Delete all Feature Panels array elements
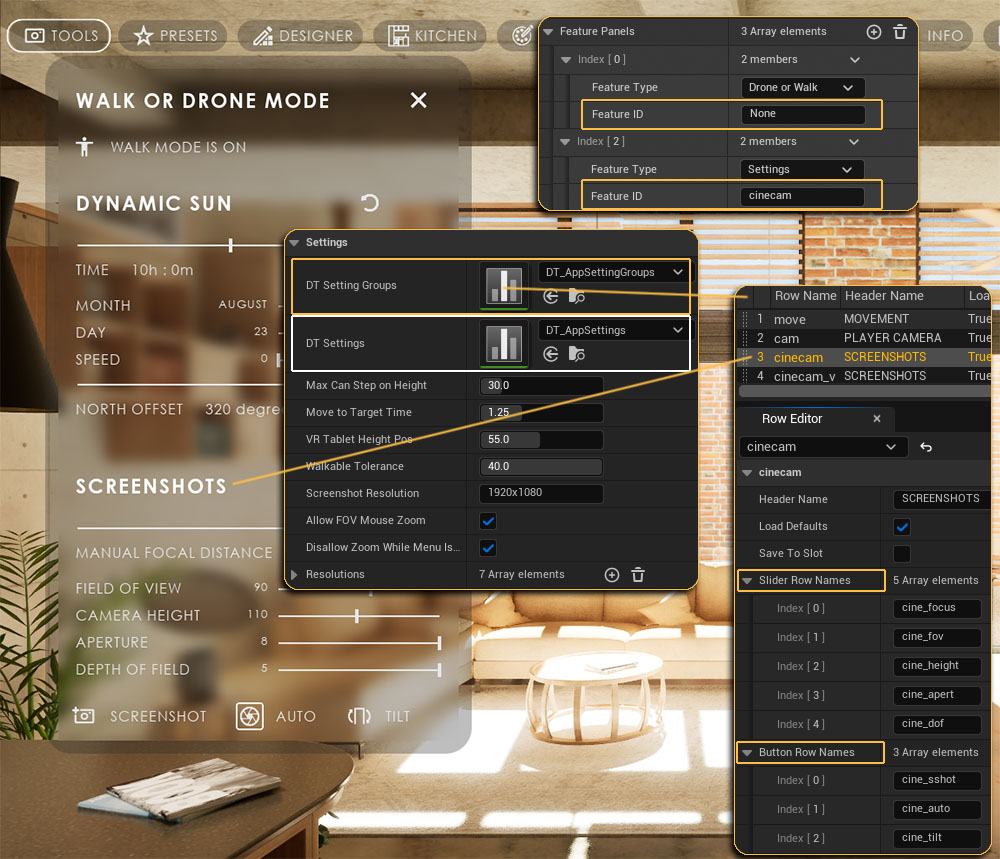 (900, 32)
